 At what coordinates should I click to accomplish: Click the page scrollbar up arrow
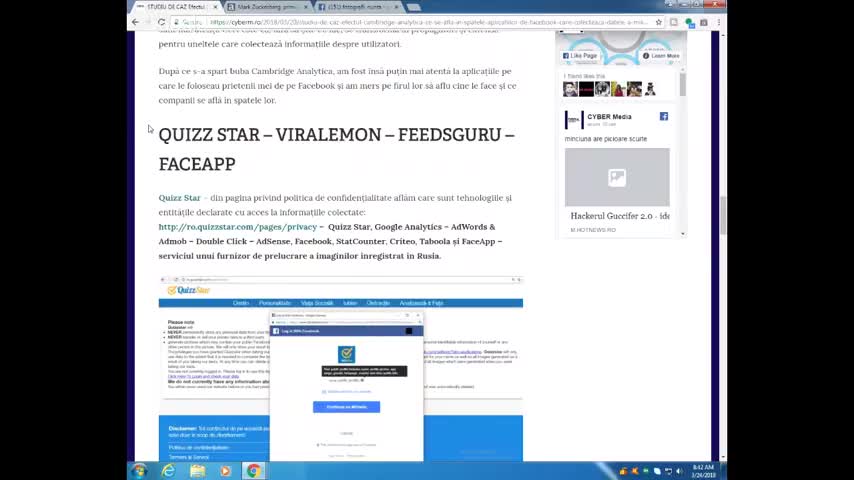[723, 35]
